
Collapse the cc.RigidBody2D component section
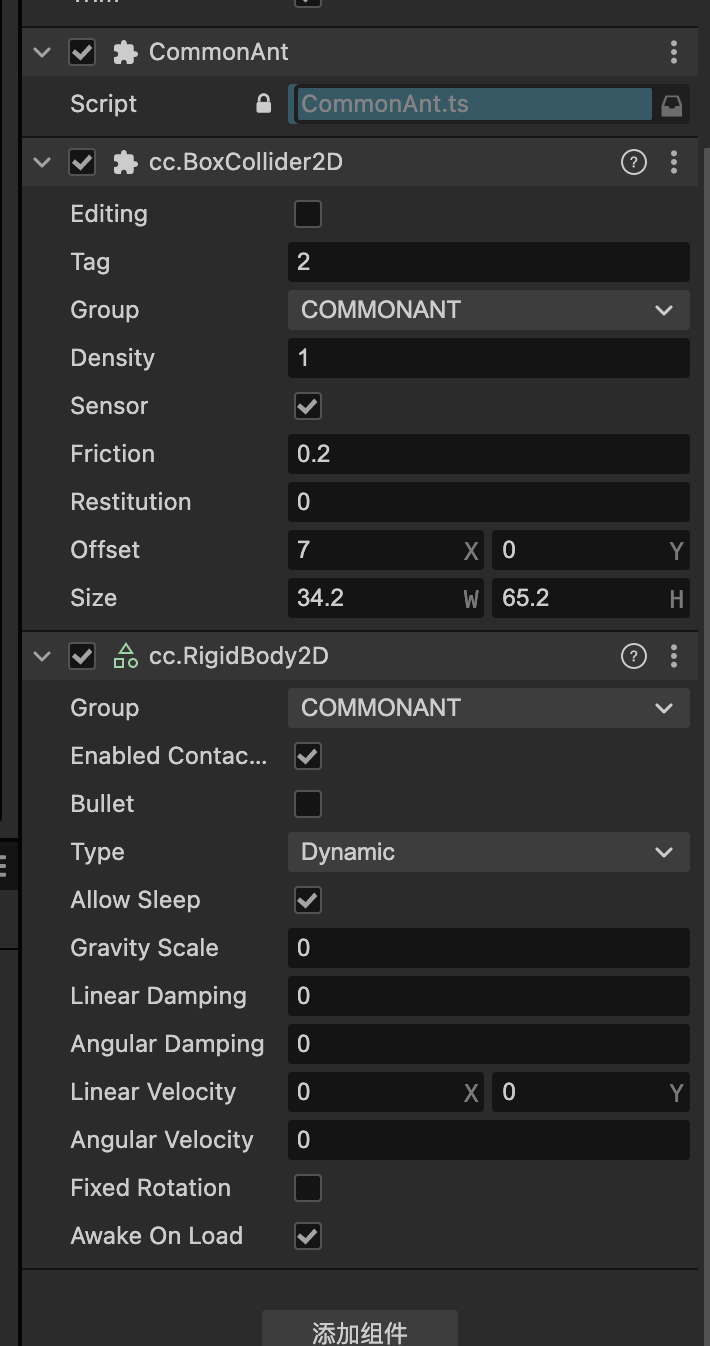pos(42,656)
